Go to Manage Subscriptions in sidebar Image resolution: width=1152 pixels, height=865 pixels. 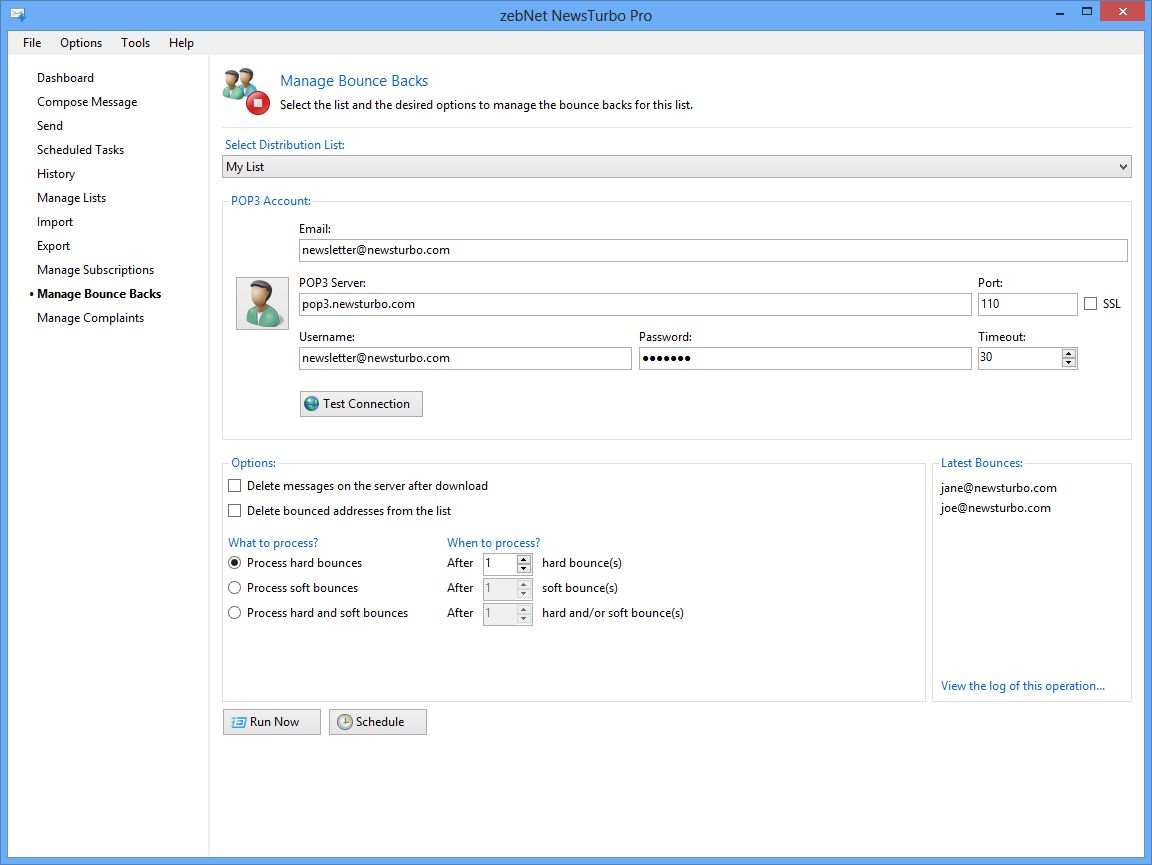coord(95,270)
